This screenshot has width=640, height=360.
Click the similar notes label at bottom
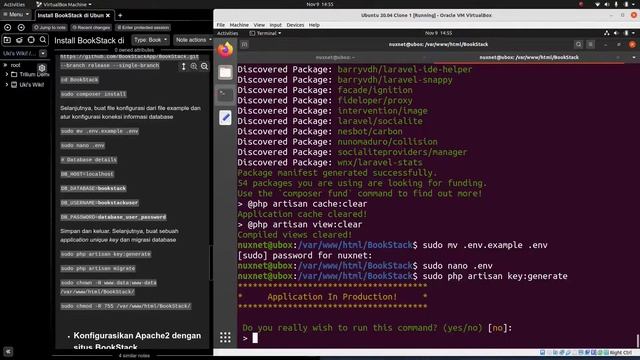coord(134,356)
